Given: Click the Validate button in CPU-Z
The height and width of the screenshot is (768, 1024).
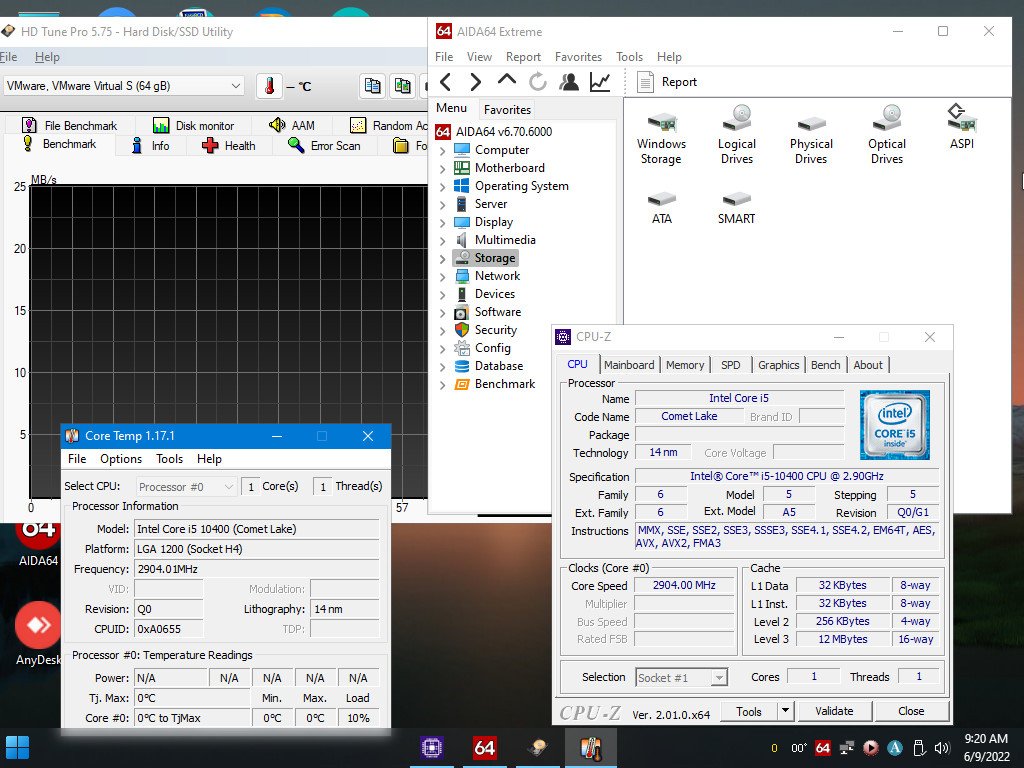Looking at the screenshot, I should 834,711.
